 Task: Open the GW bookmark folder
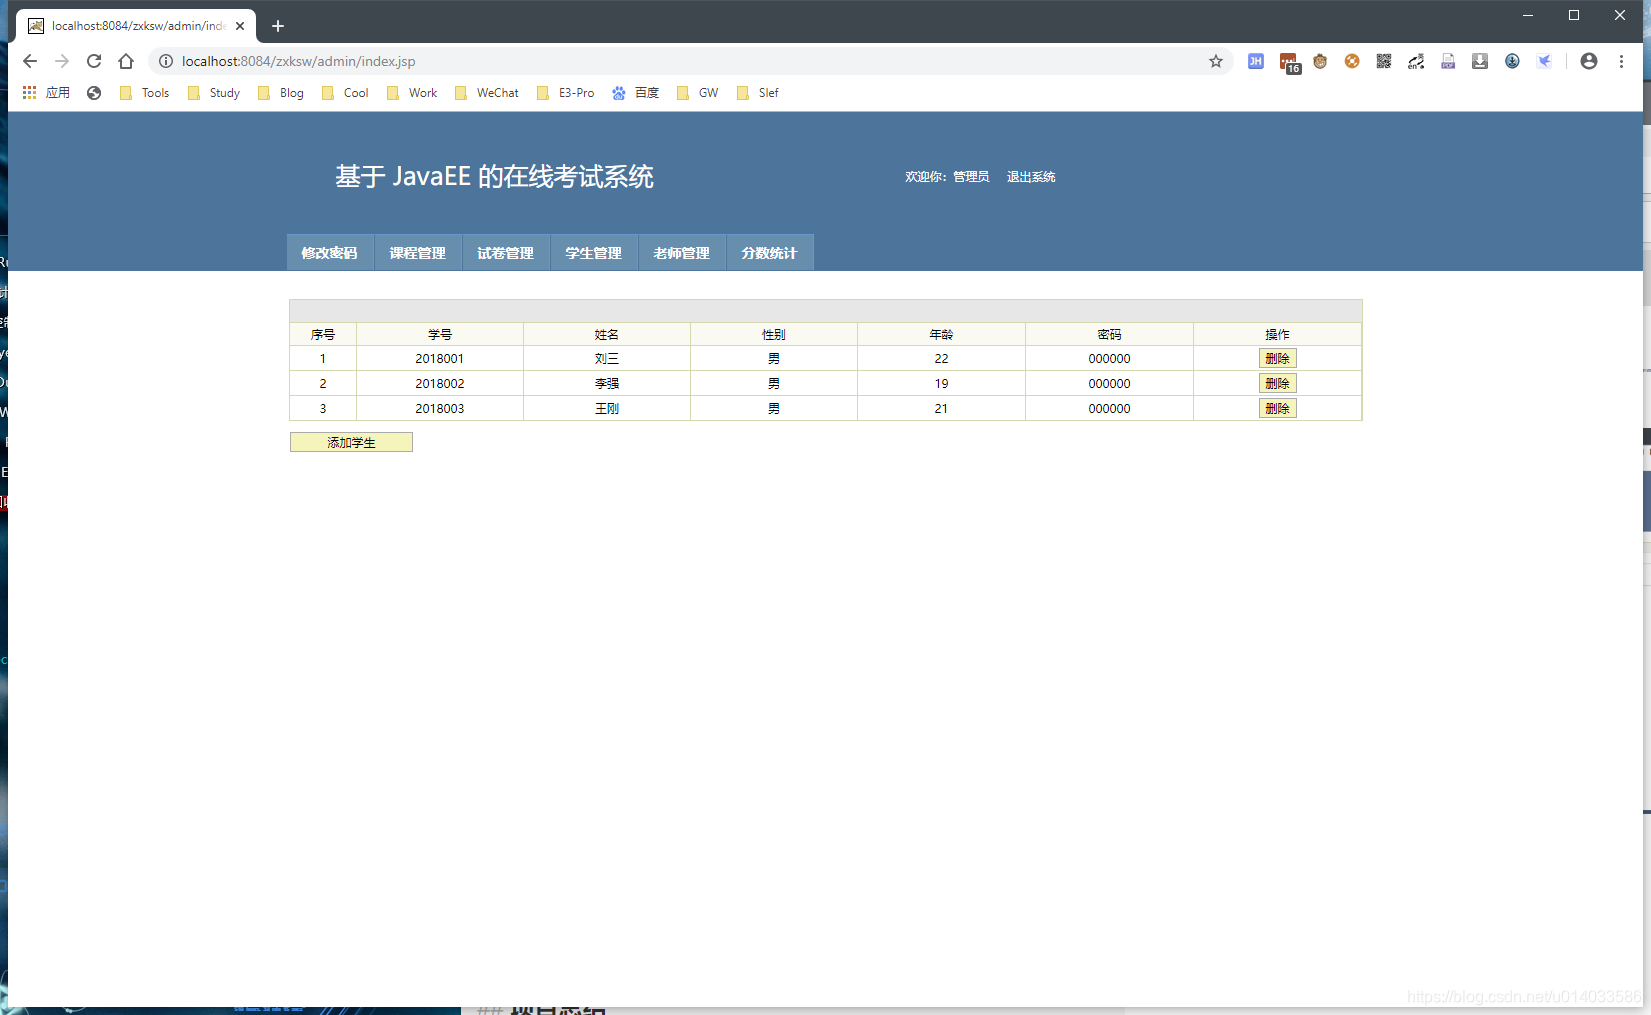(x=697, y=93)
